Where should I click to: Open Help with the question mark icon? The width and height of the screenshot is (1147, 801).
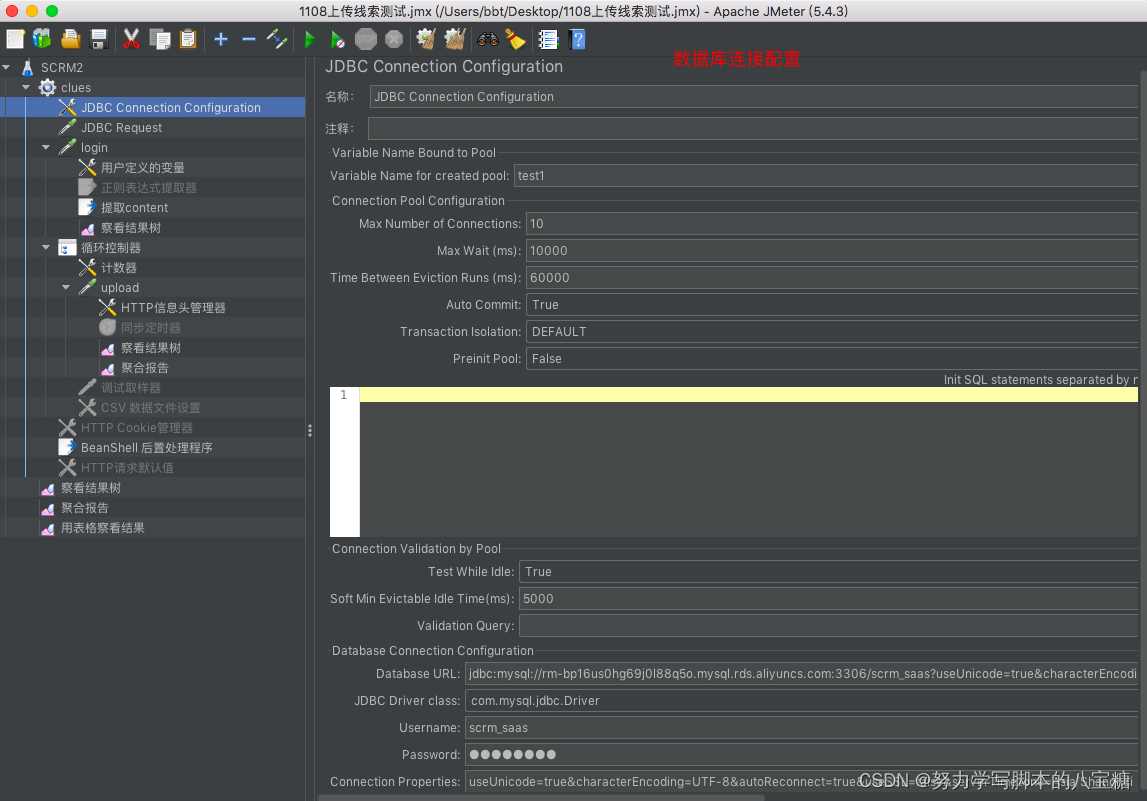point(577,40)
